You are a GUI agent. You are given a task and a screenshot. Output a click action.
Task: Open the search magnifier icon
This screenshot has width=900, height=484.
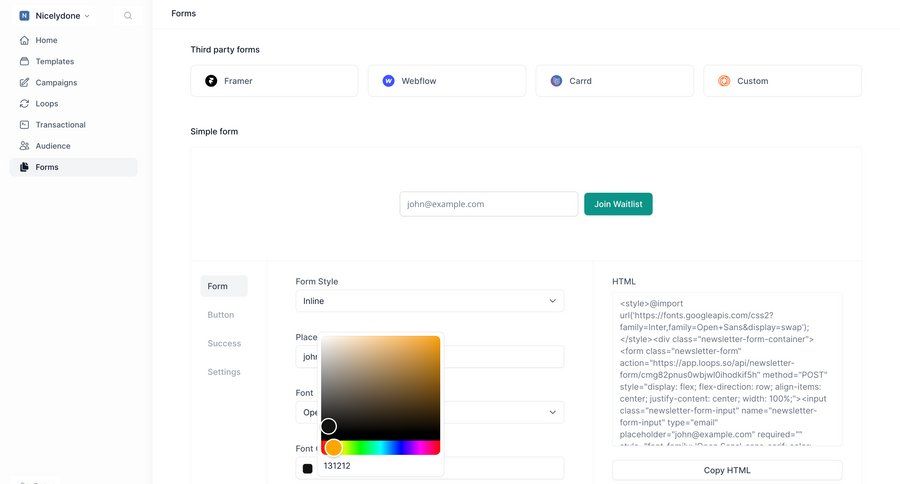pyautogui.click(x=128, y=16)
